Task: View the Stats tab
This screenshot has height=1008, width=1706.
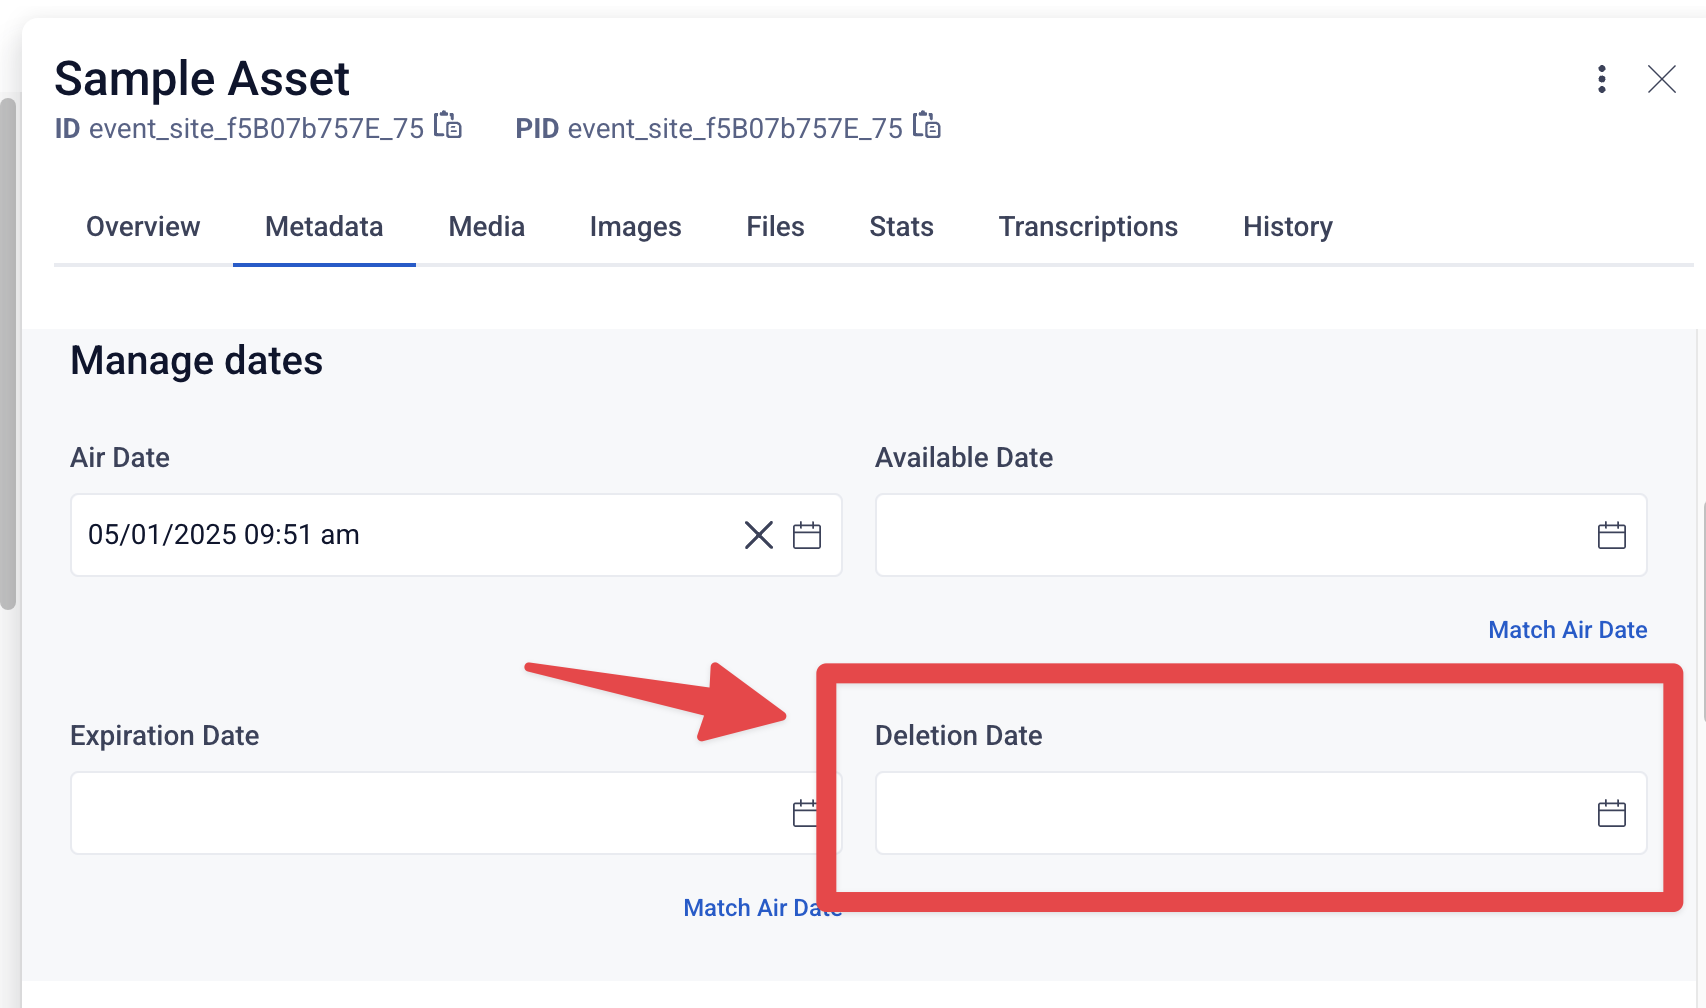Action: point(901,227)
